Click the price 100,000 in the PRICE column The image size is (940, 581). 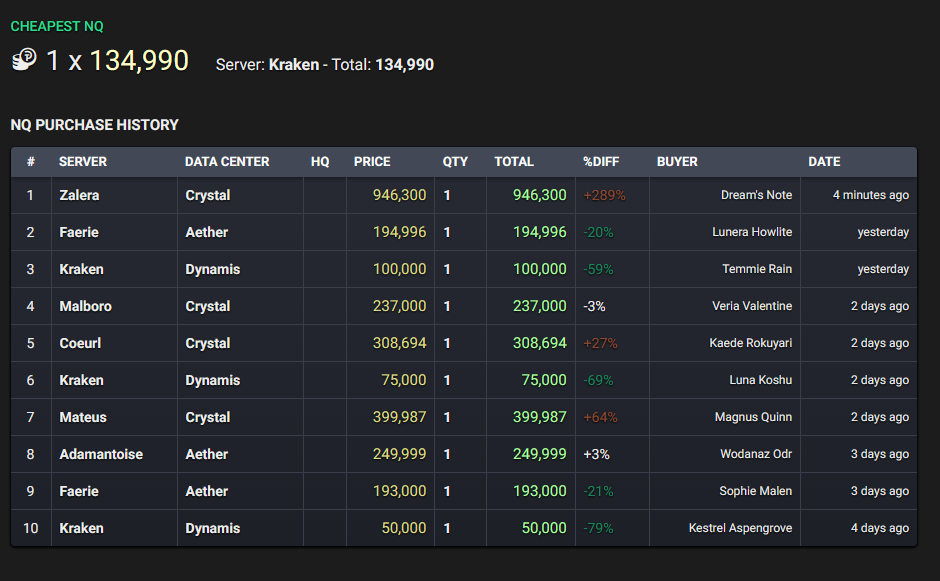coord(399,269)
